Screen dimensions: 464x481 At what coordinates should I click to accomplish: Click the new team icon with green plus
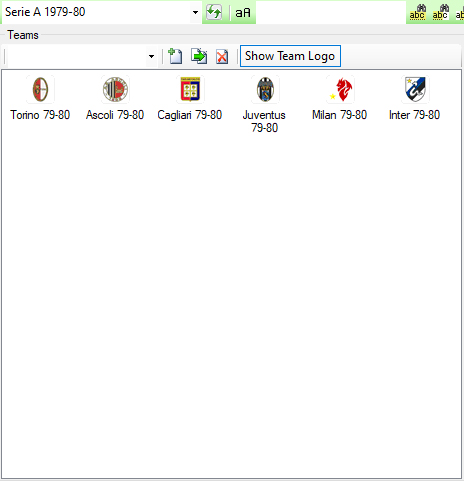tap(175, 56)
